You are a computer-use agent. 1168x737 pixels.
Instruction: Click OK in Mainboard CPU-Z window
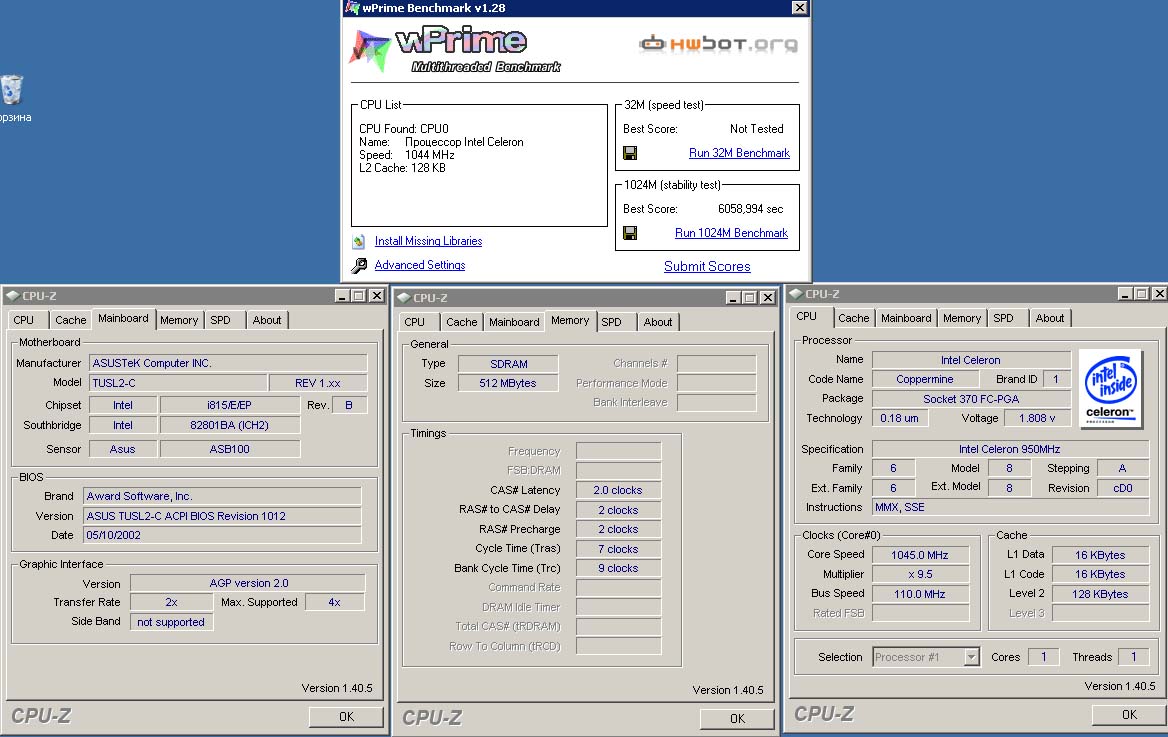tap(346, 716)
